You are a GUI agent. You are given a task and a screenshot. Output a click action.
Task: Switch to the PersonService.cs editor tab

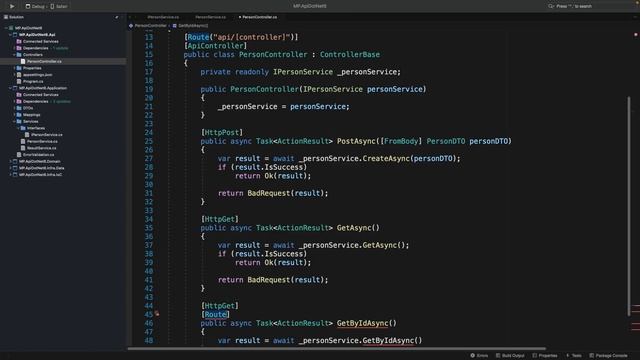pyautogui.click(x=210, y=17)
